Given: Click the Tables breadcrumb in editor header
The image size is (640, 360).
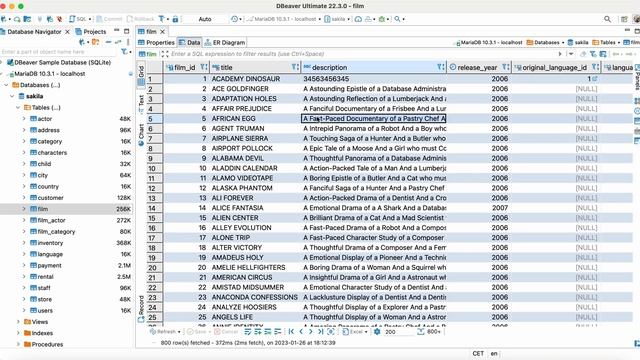Looking at the screenshot, I should pos(604,42).
